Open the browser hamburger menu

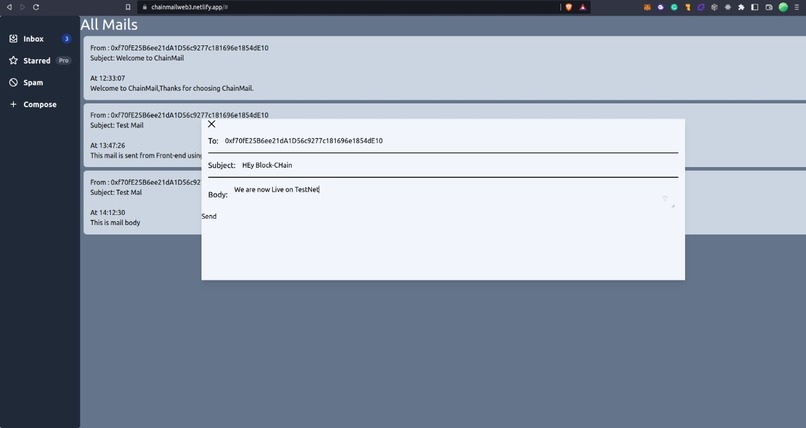(797, 7)
